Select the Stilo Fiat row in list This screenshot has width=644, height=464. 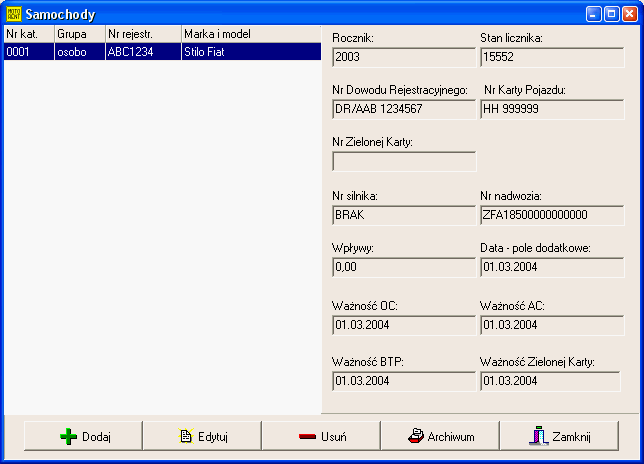(x=160, y=52)
